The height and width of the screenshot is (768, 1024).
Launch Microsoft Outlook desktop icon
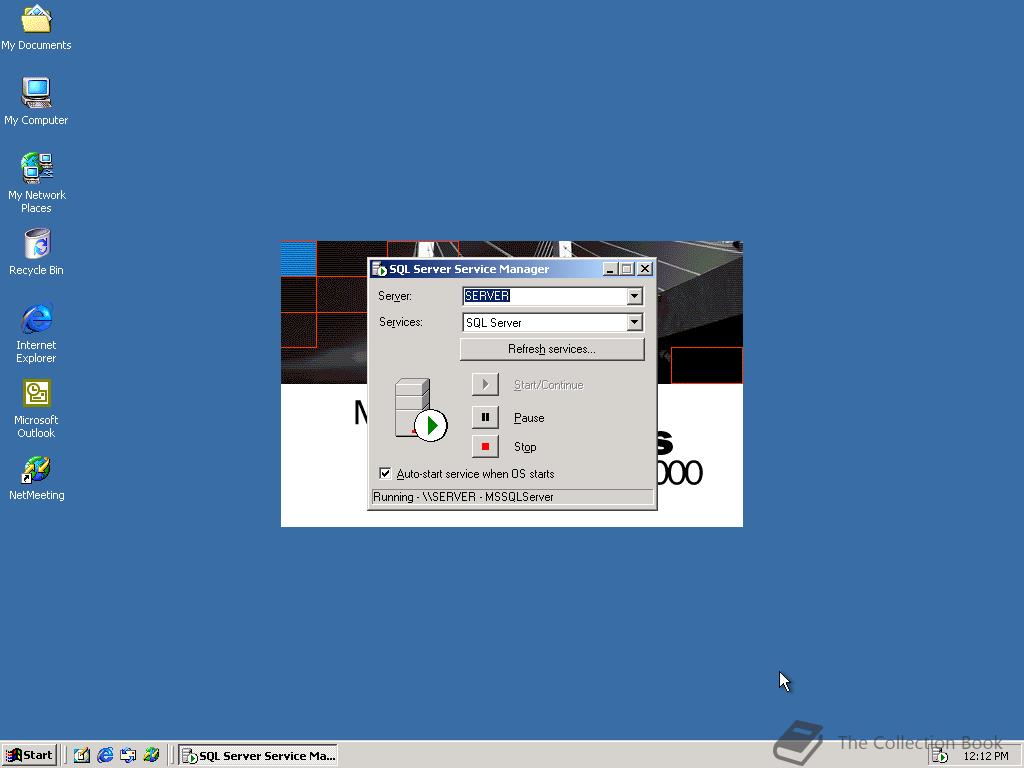tap(36, 409)
